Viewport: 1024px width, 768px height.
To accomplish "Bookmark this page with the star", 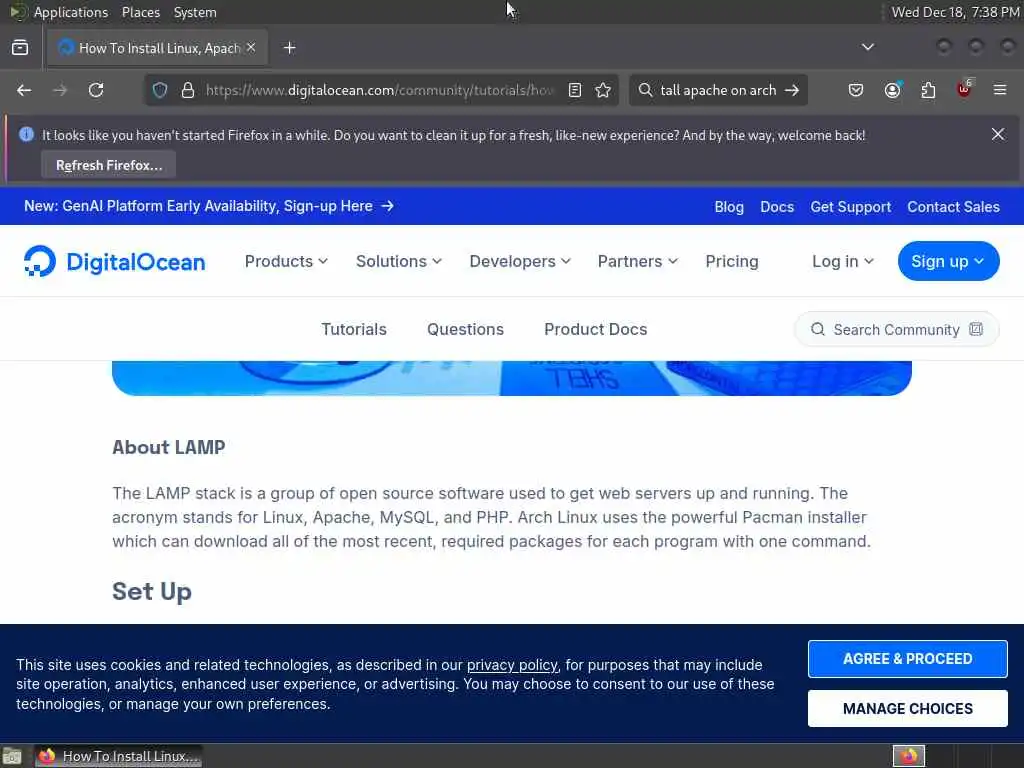I will click(x=603, y=90).
